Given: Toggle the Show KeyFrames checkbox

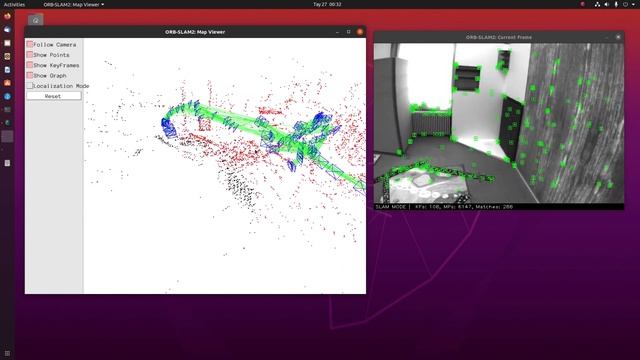Looking at the screenshot, I should tap(30, 65).
